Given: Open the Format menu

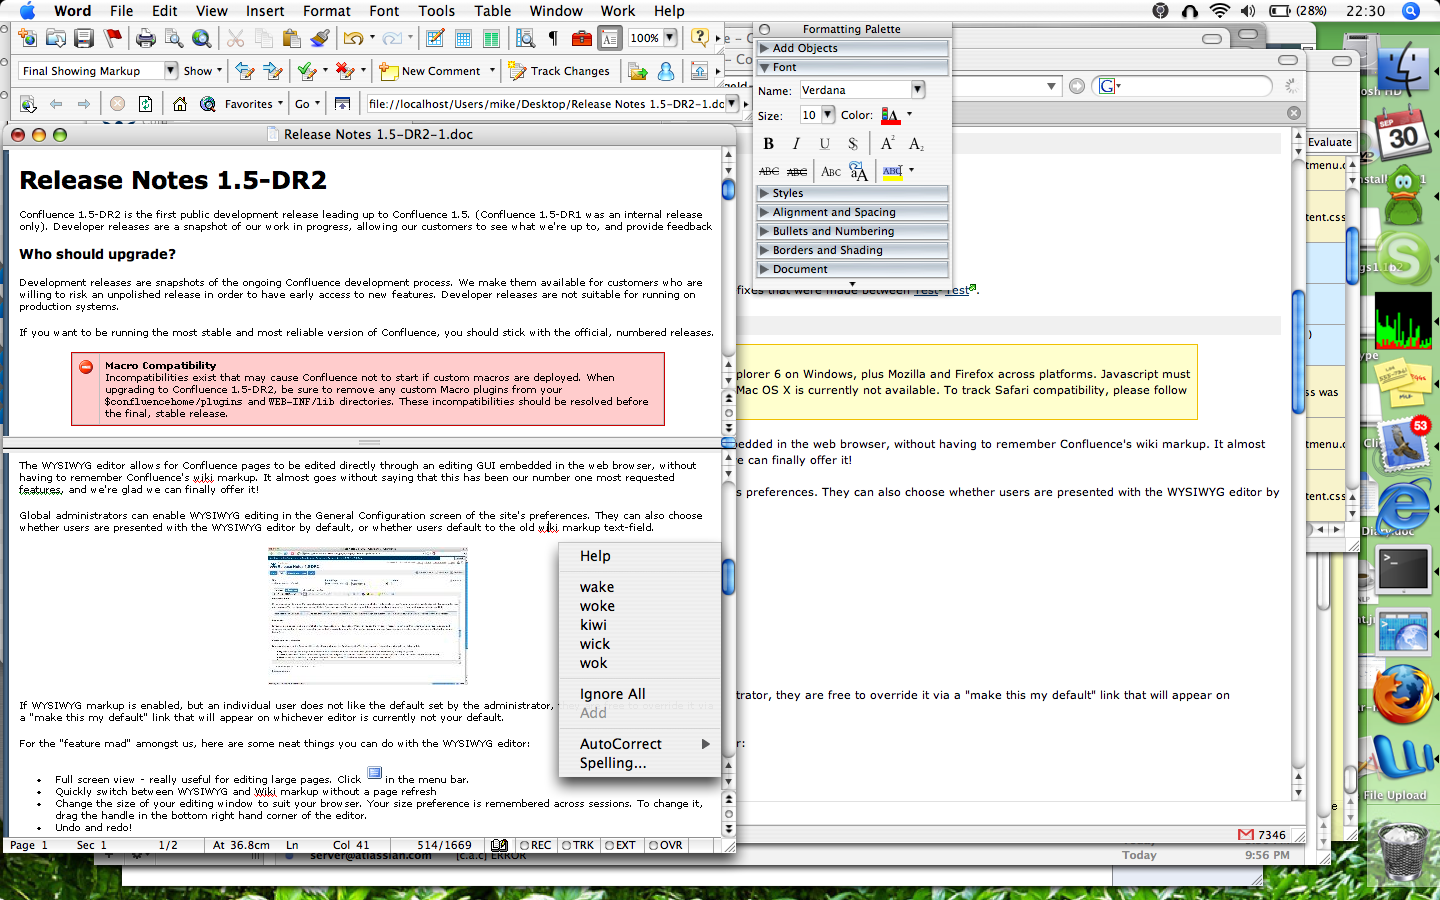Looking at the screenshot, I should point(326,11).
